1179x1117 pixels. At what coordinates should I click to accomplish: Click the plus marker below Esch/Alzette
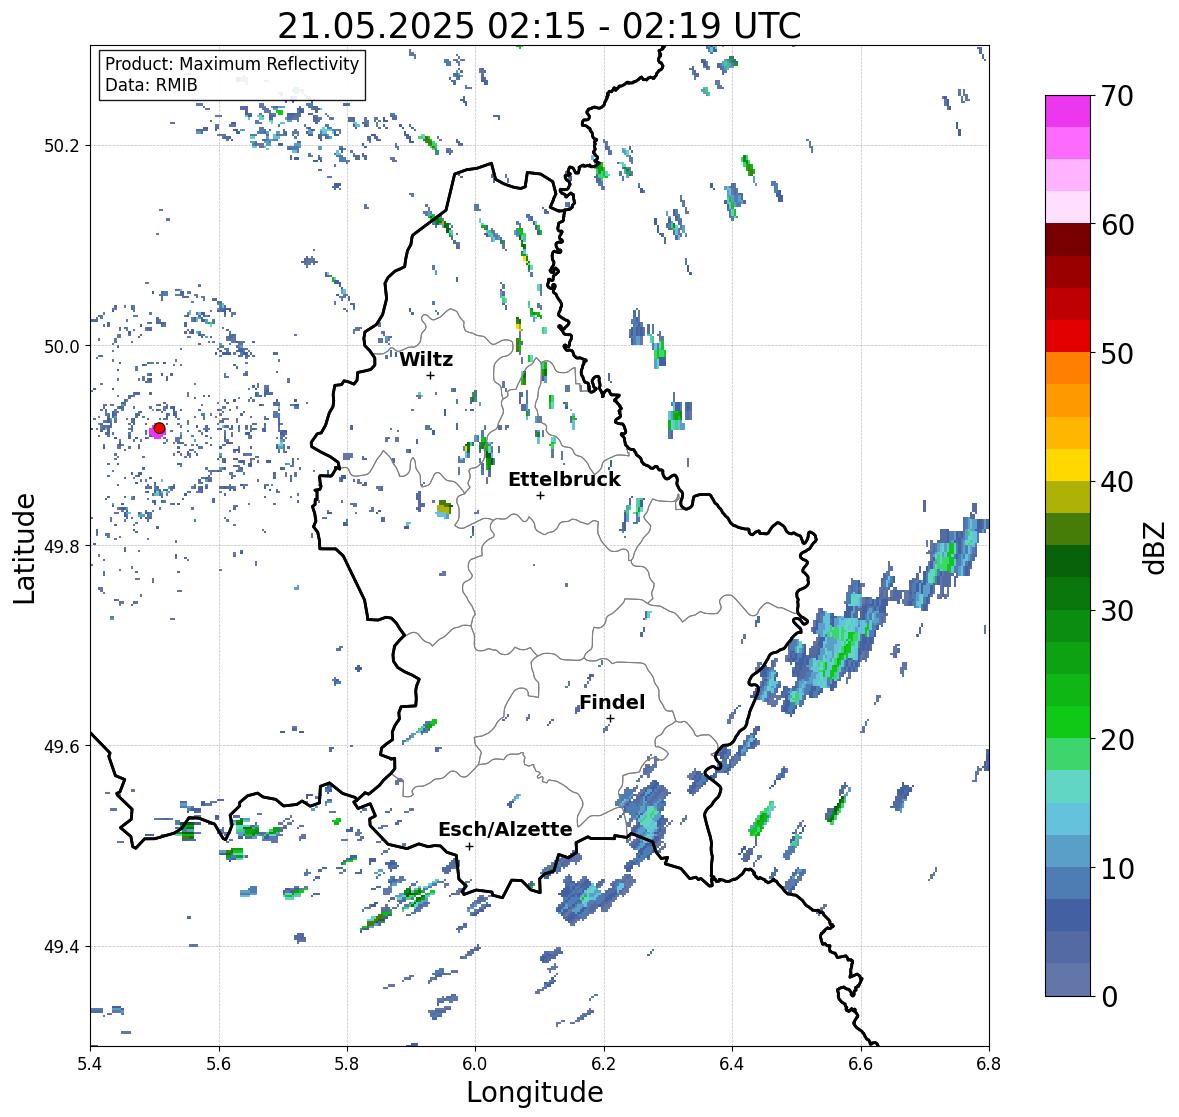469,846
